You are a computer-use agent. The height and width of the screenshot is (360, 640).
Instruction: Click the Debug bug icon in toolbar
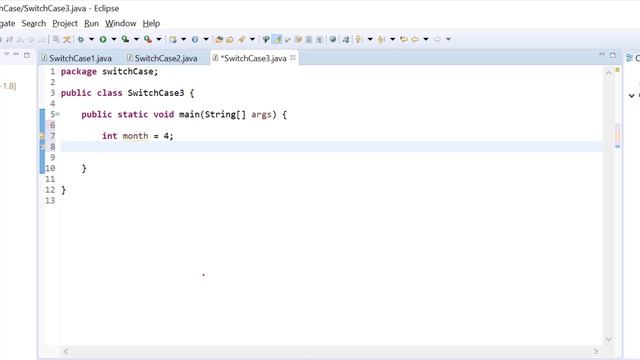pos(80,39)
